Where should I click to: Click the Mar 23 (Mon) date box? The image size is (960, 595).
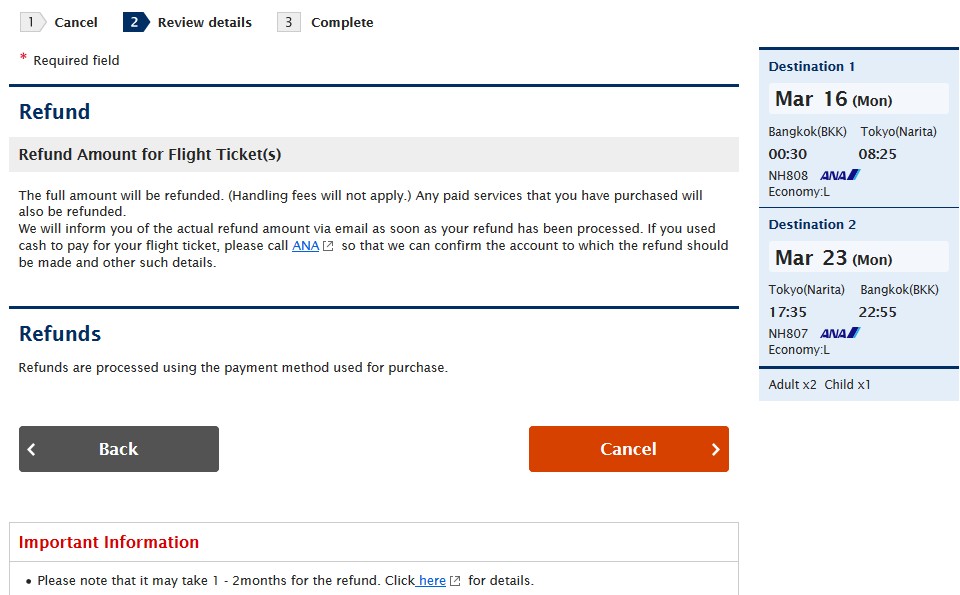859,258
